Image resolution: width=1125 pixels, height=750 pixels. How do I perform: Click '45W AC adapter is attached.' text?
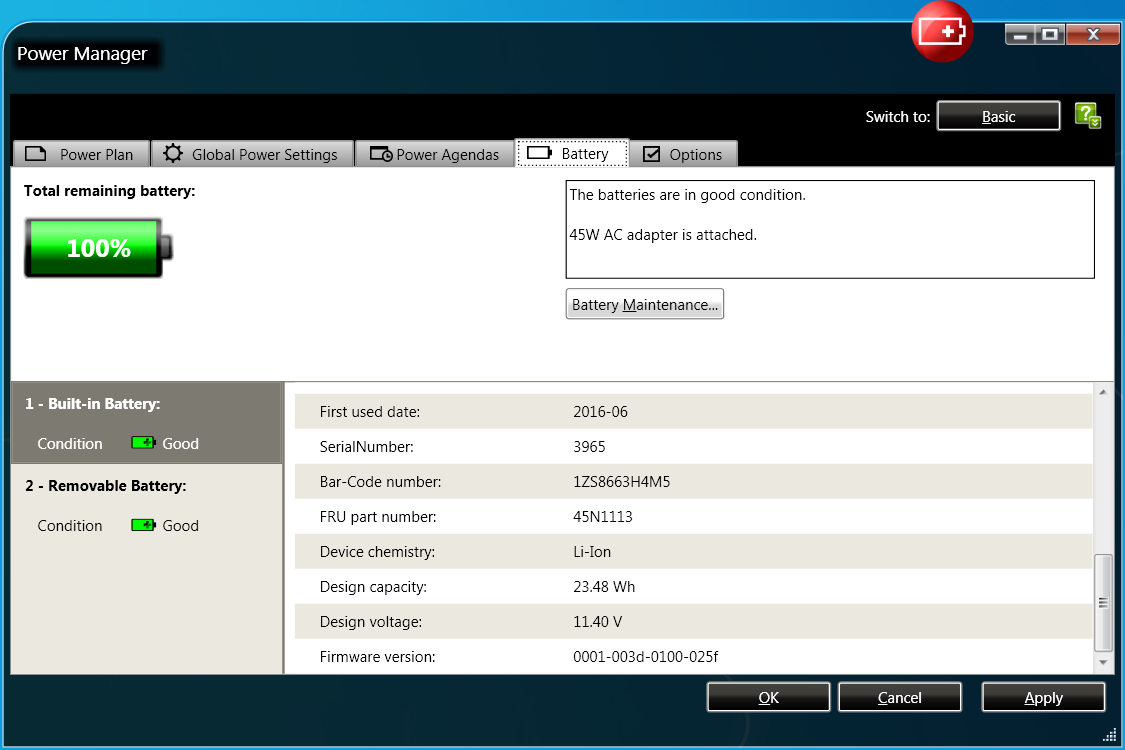pyautogui.click(x=663, y=235)
